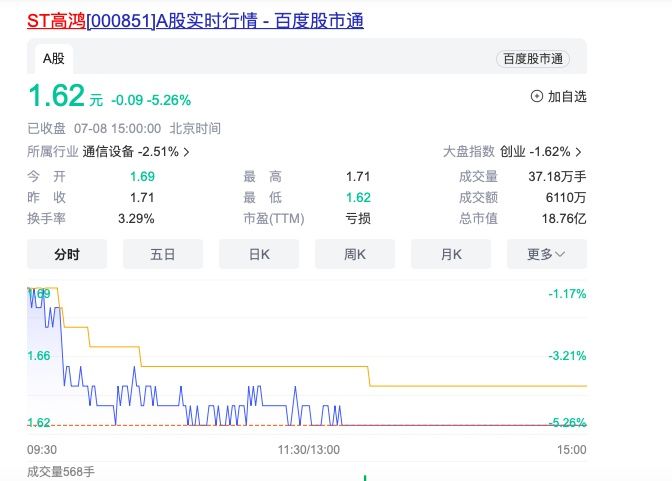
Task: Switch to the 分时 chart tab
Action: (67, 254)
